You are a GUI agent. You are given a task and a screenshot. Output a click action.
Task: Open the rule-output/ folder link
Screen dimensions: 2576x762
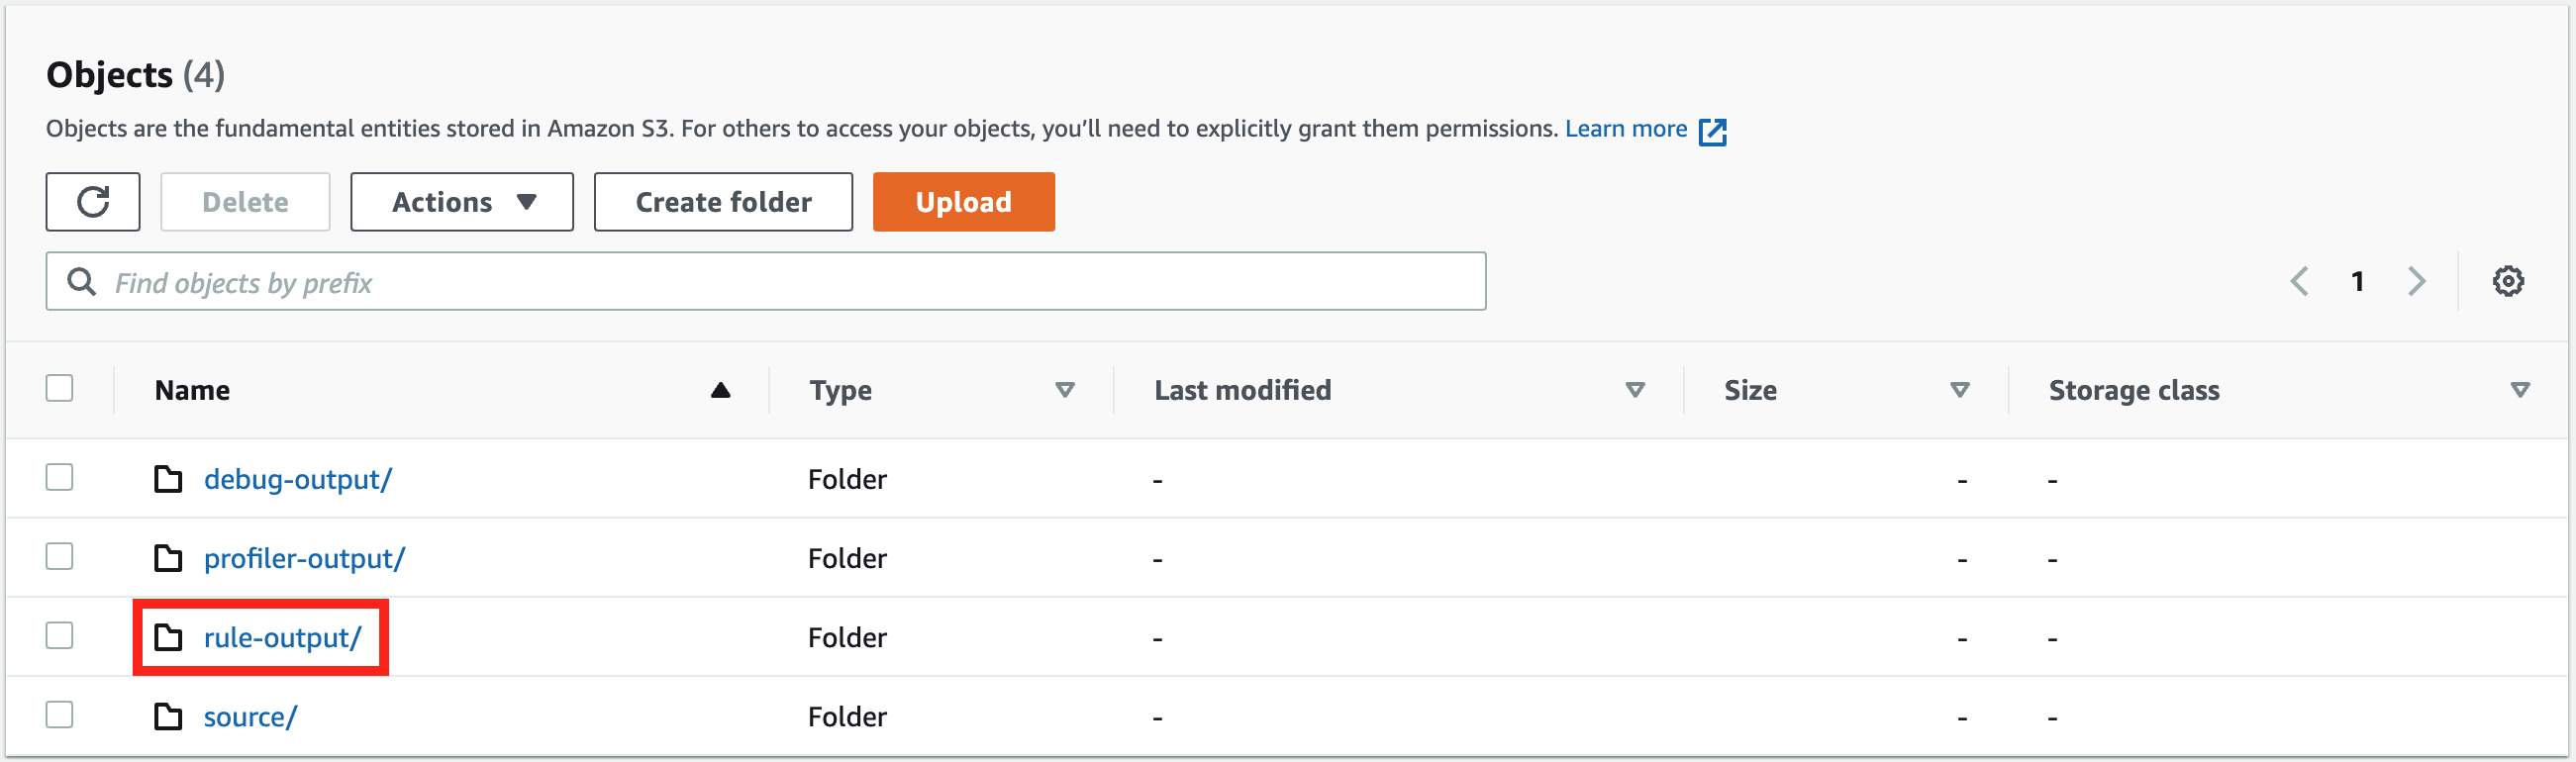(282, 638)
